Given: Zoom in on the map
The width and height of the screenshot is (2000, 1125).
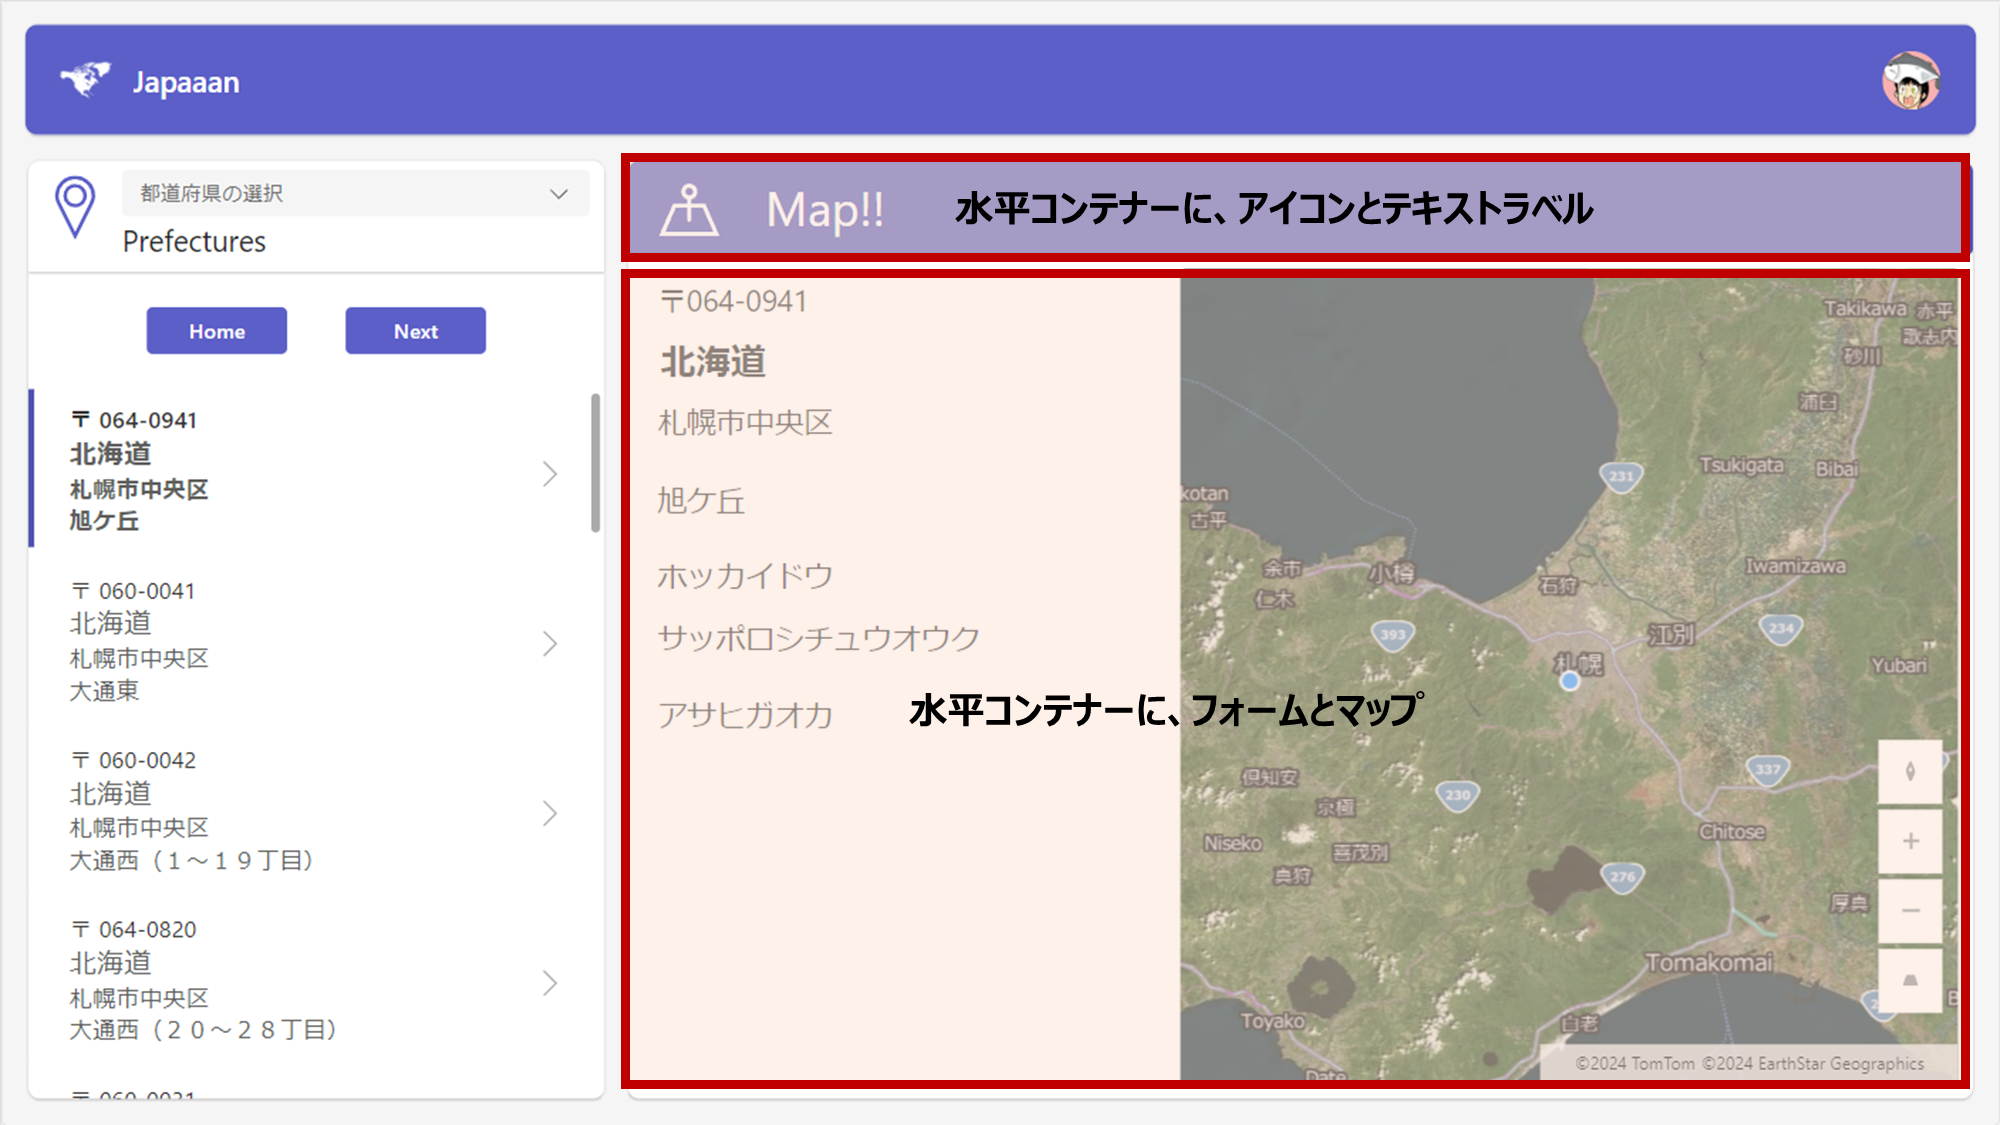Looking at the screenshot, I should (x=1910, y=841).
